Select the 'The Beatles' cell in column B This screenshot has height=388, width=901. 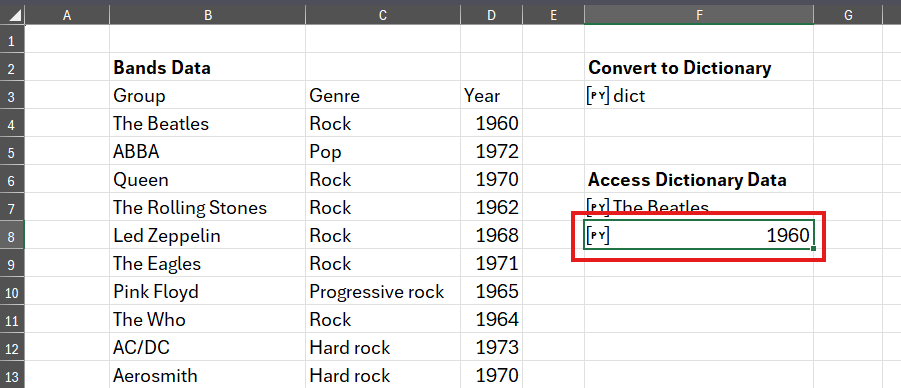point(207,123)
